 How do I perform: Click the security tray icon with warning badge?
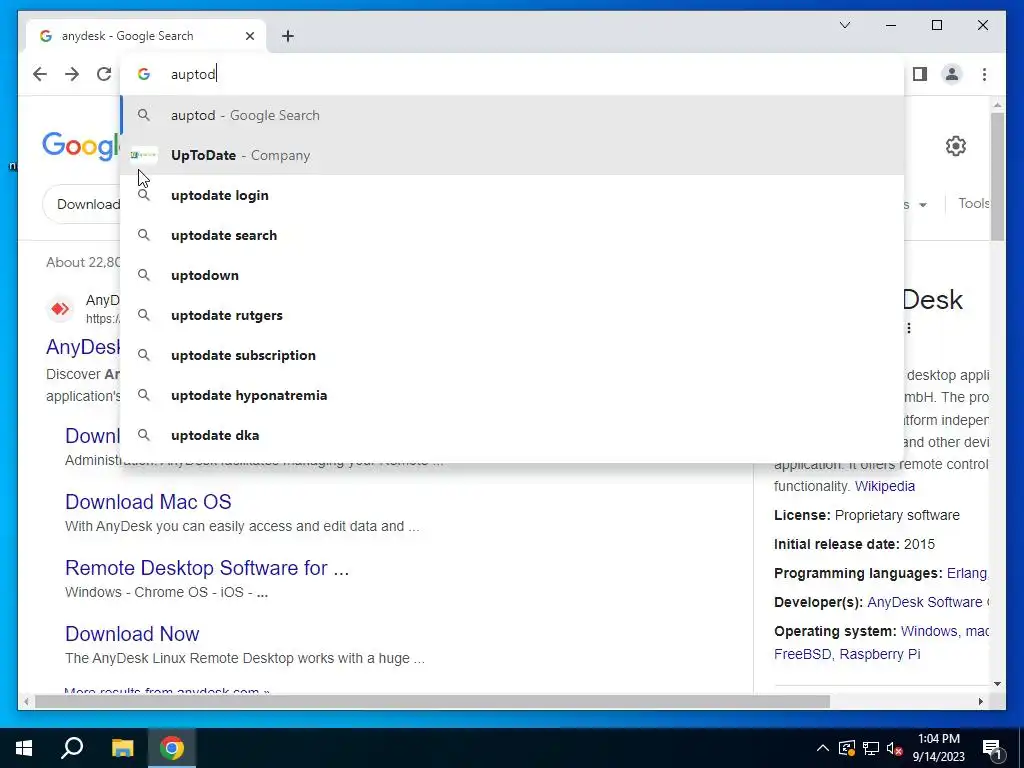[847, 748]
